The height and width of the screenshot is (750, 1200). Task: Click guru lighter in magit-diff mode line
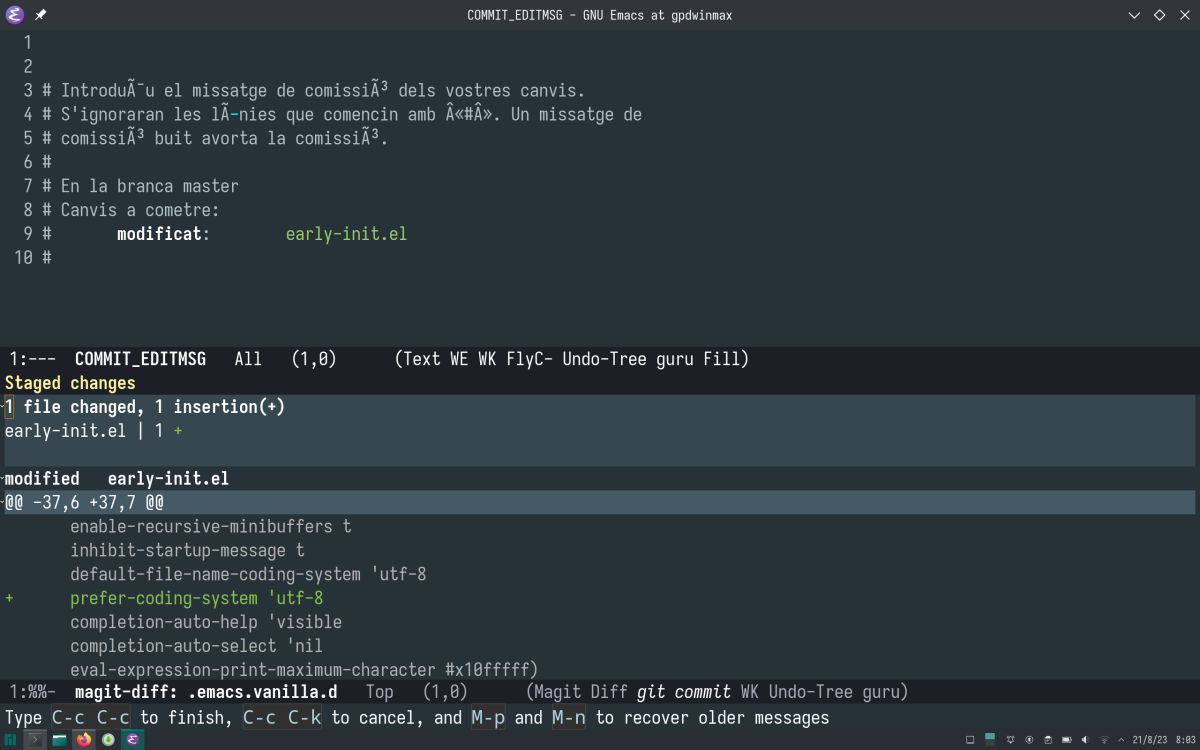click(881, 692)
